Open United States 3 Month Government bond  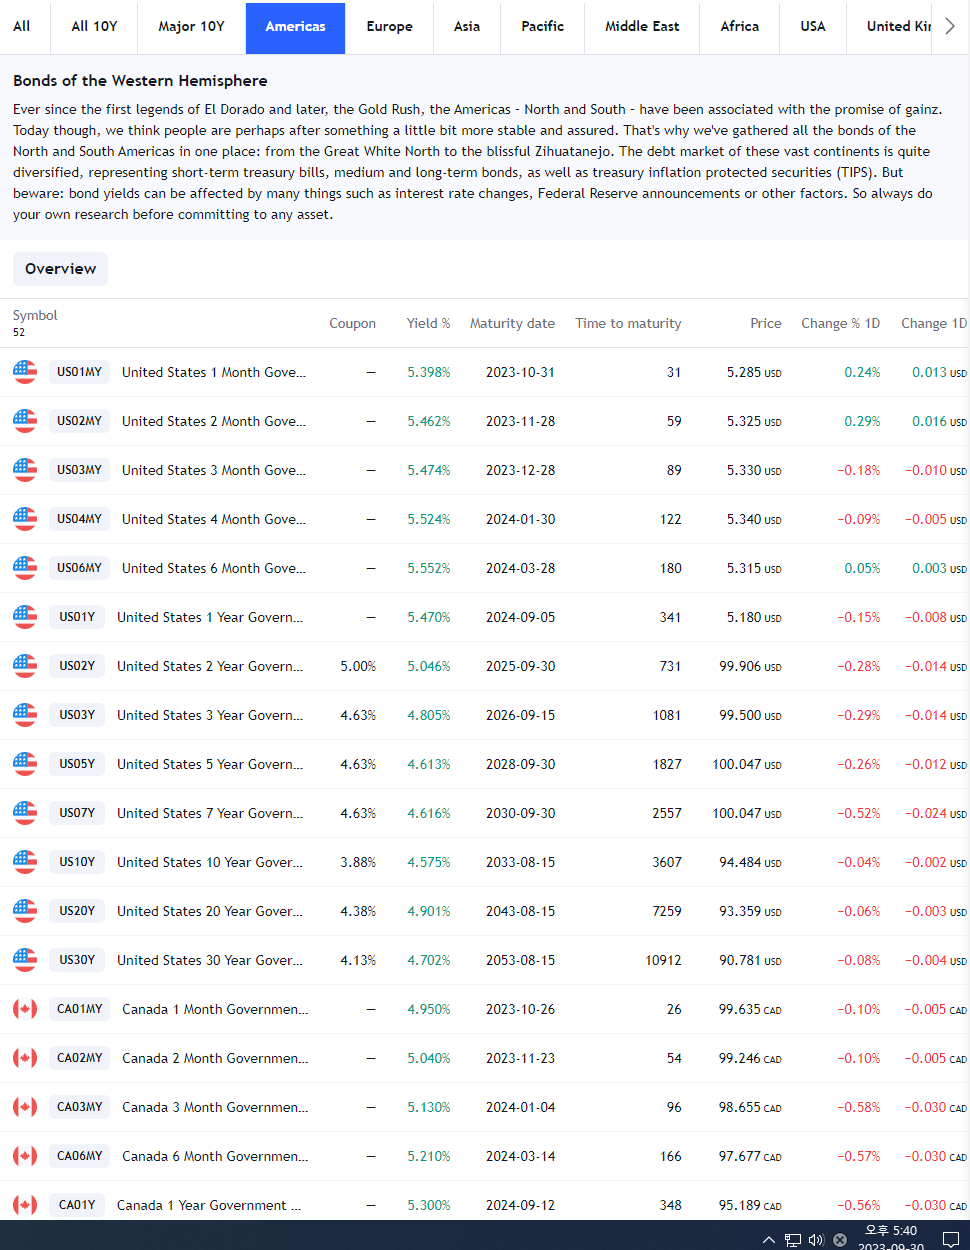click(214, 470)
